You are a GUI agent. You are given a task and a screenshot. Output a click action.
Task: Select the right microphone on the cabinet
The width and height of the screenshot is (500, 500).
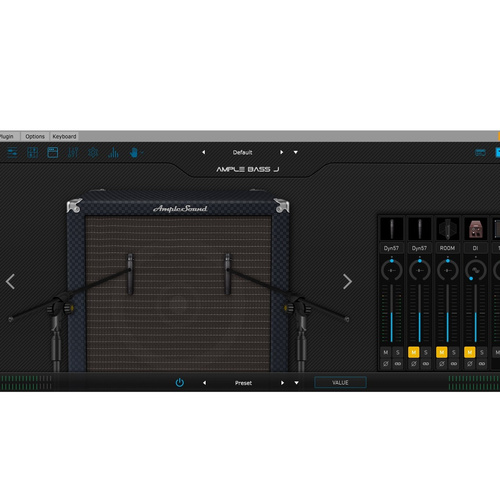click(x=227, y=274)
